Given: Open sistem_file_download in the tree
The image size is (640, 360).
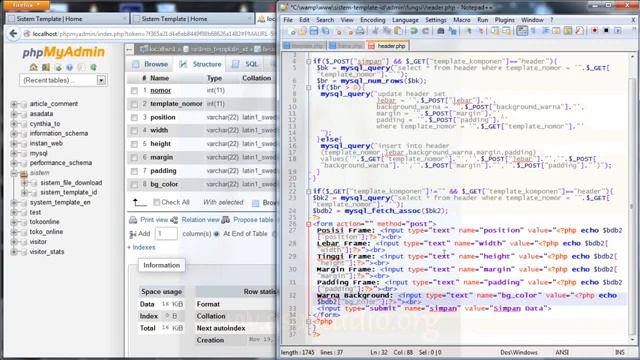Looking at the screenshot, I should (x=71, y=182).
